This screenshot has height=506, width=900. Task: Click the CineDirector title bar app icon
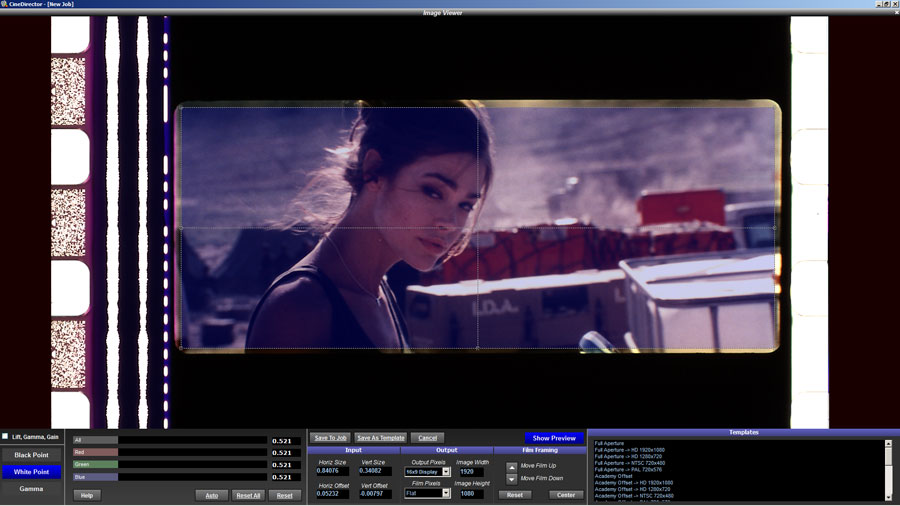[x=5, y=4]
